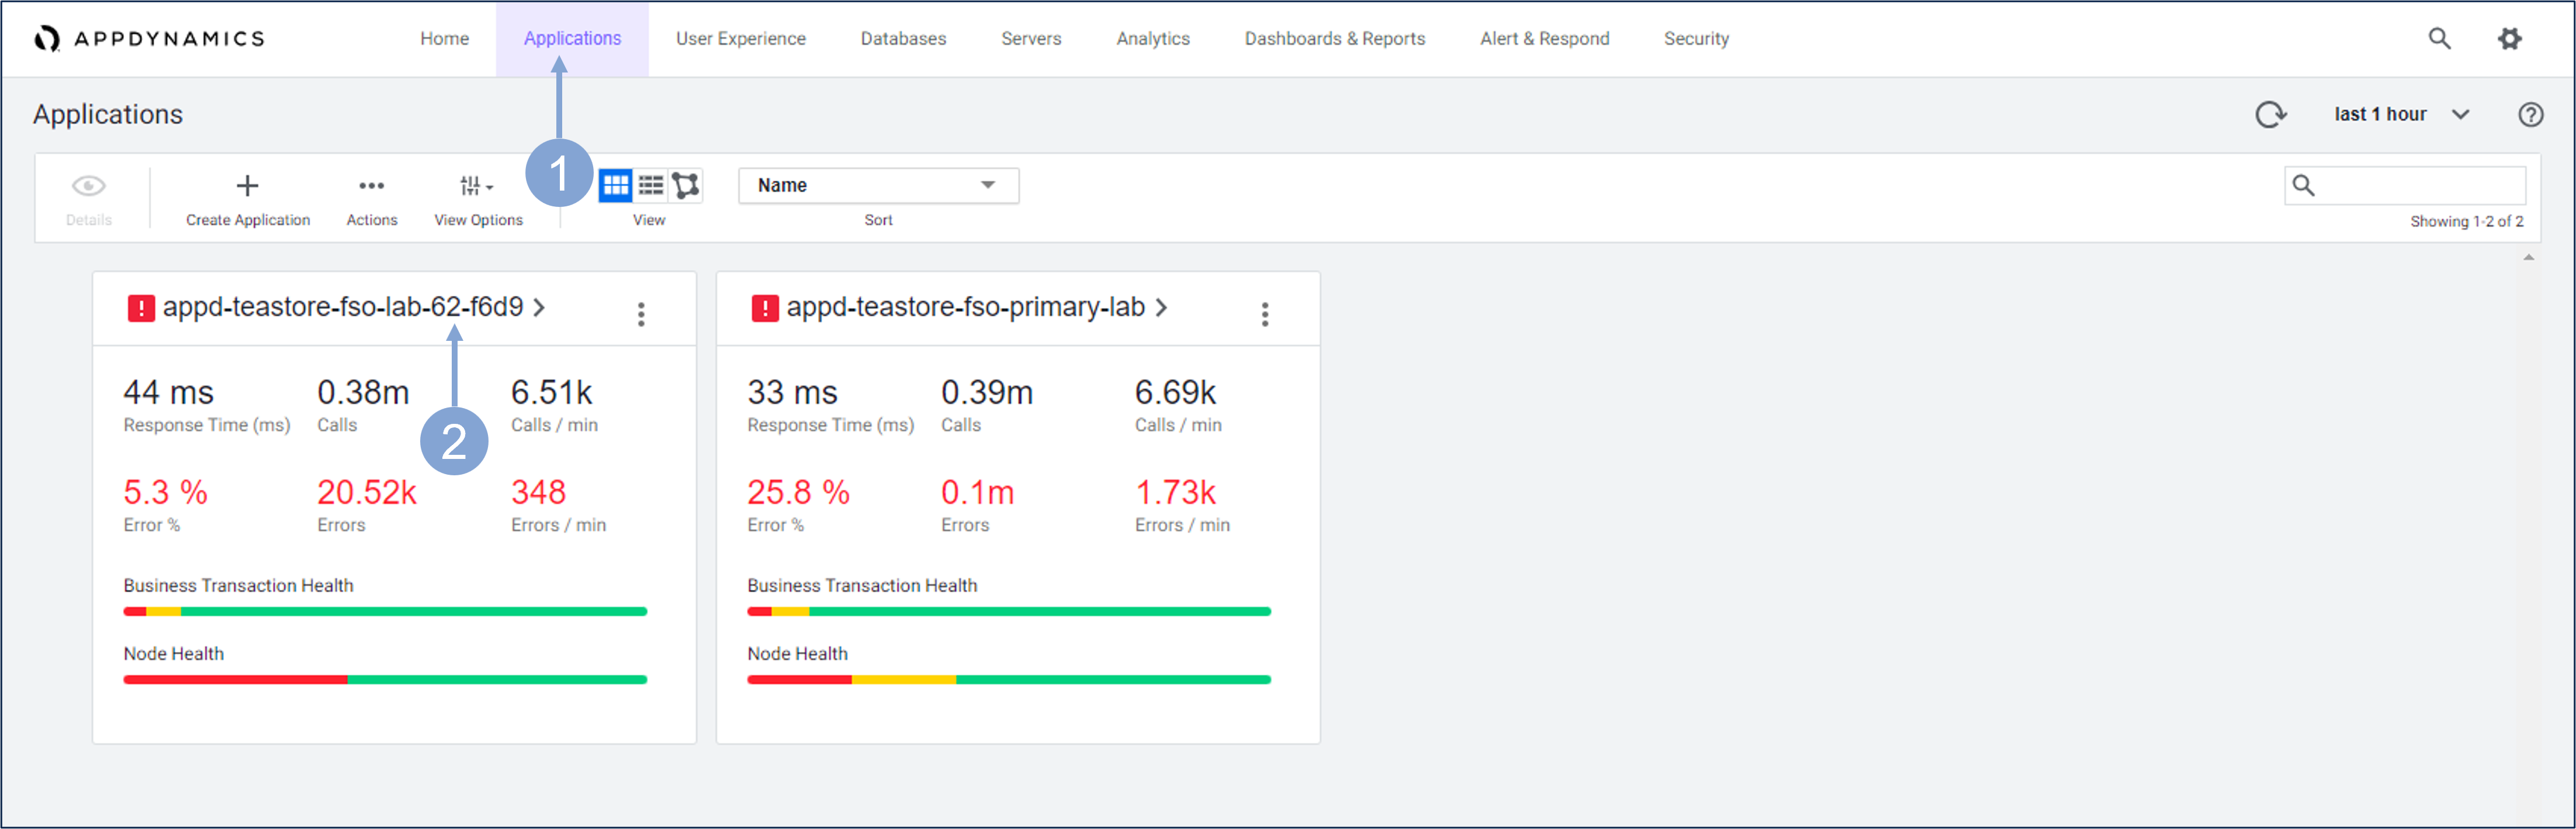Open the View Options dropdown
This screenshot has height=829, width=2576.
coord(477,186)
